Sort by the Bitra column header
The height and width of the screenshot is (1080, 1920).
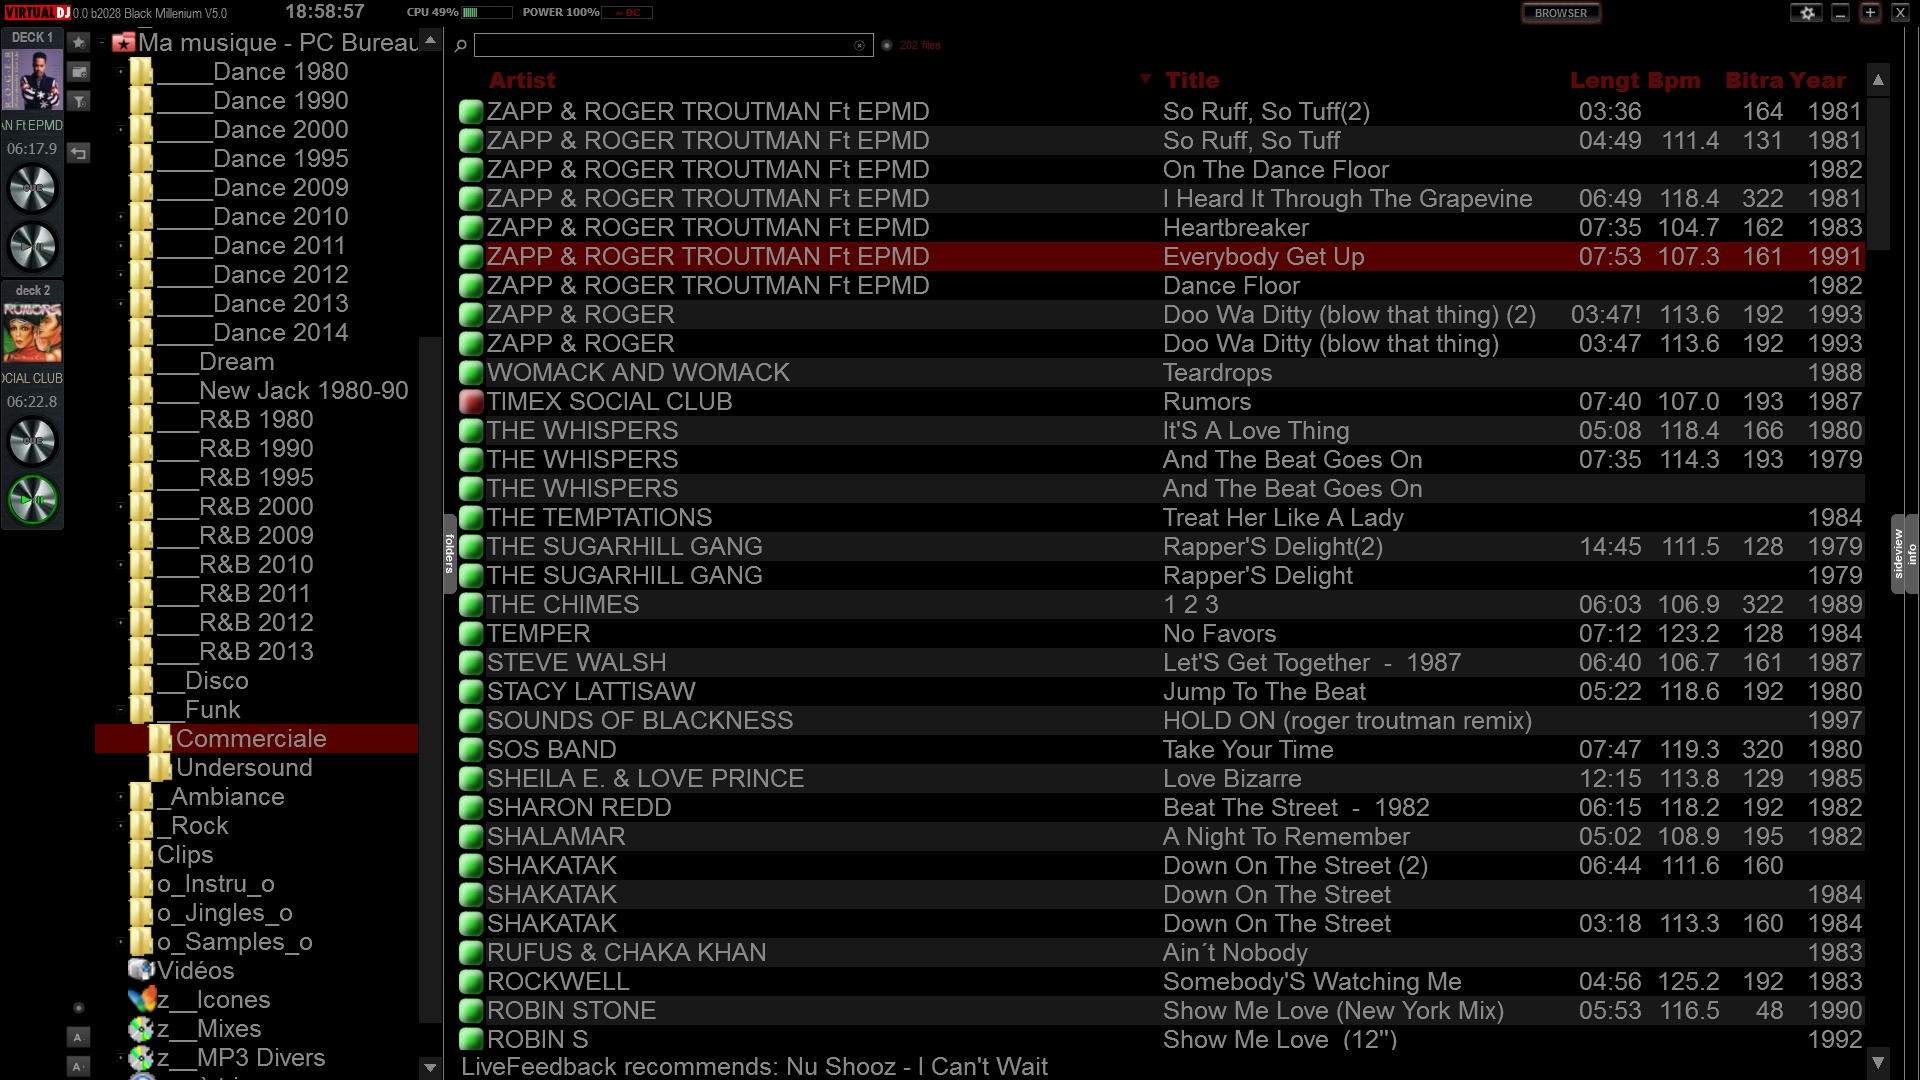click(1754, 80)
